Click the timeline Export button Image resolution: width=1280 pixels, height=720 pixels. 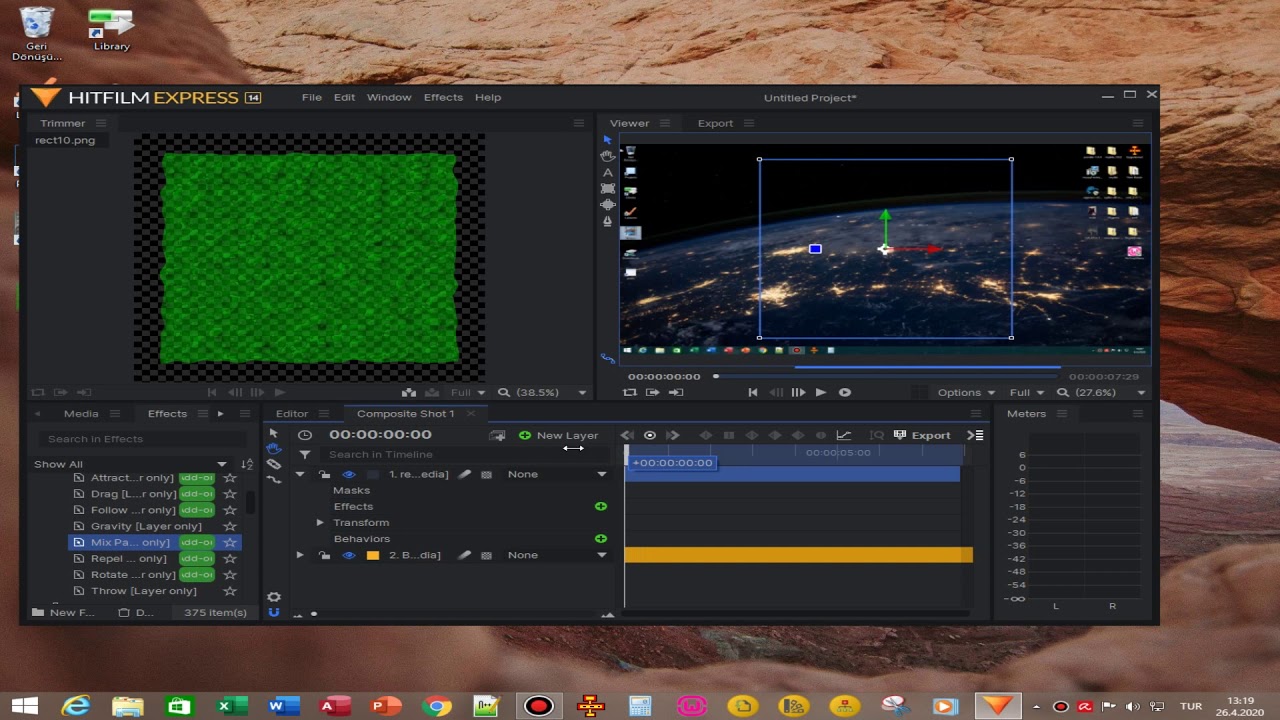922,435
